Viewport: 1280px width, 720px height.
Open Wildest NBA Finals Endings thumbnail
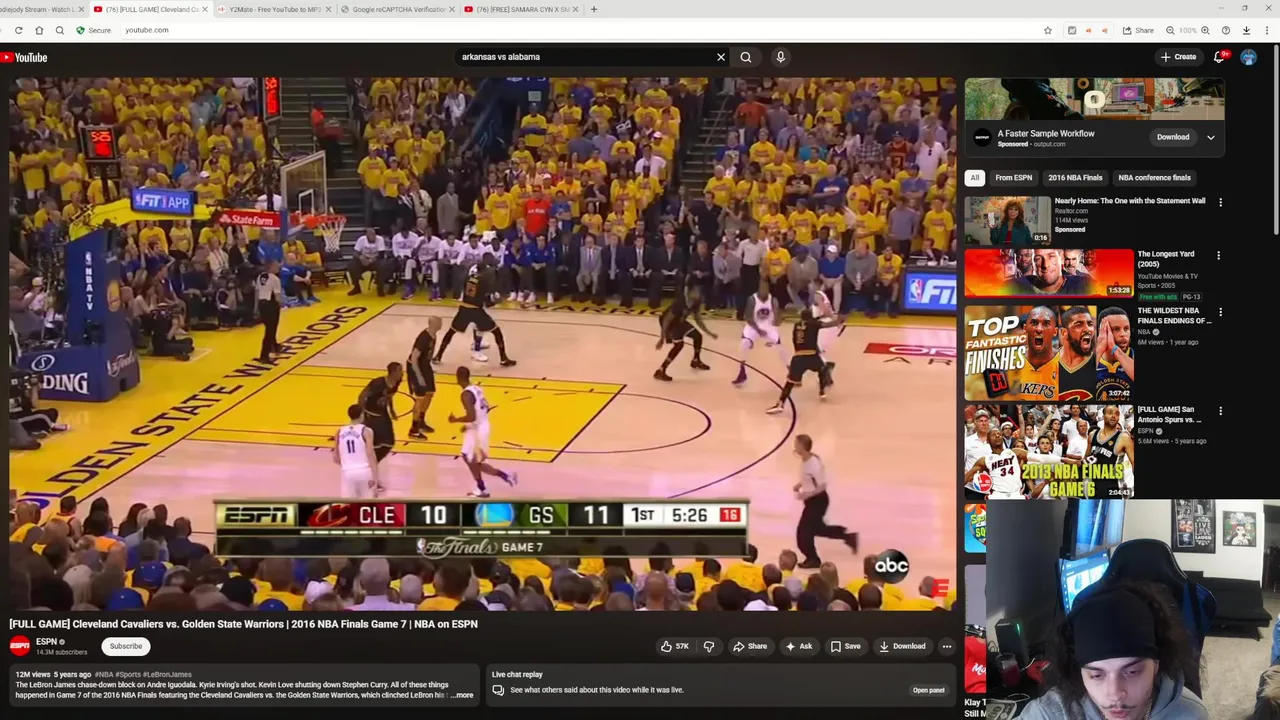[1049, 353]
